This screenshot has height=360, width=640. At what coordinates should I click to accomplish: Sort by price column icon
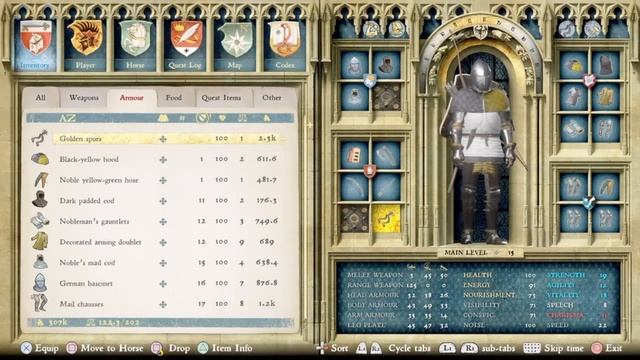pos(267,118)
